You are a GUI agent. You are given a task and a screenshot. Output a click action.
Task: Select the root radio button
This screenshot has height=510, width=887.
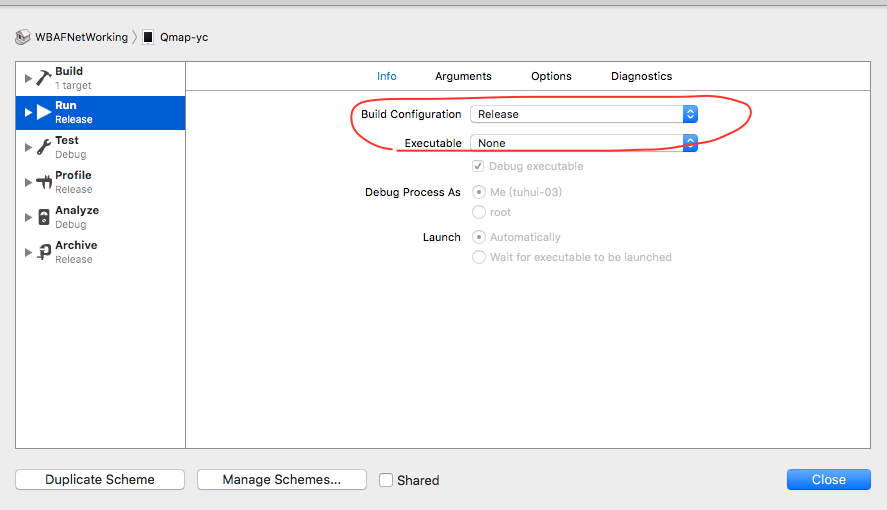479,212
